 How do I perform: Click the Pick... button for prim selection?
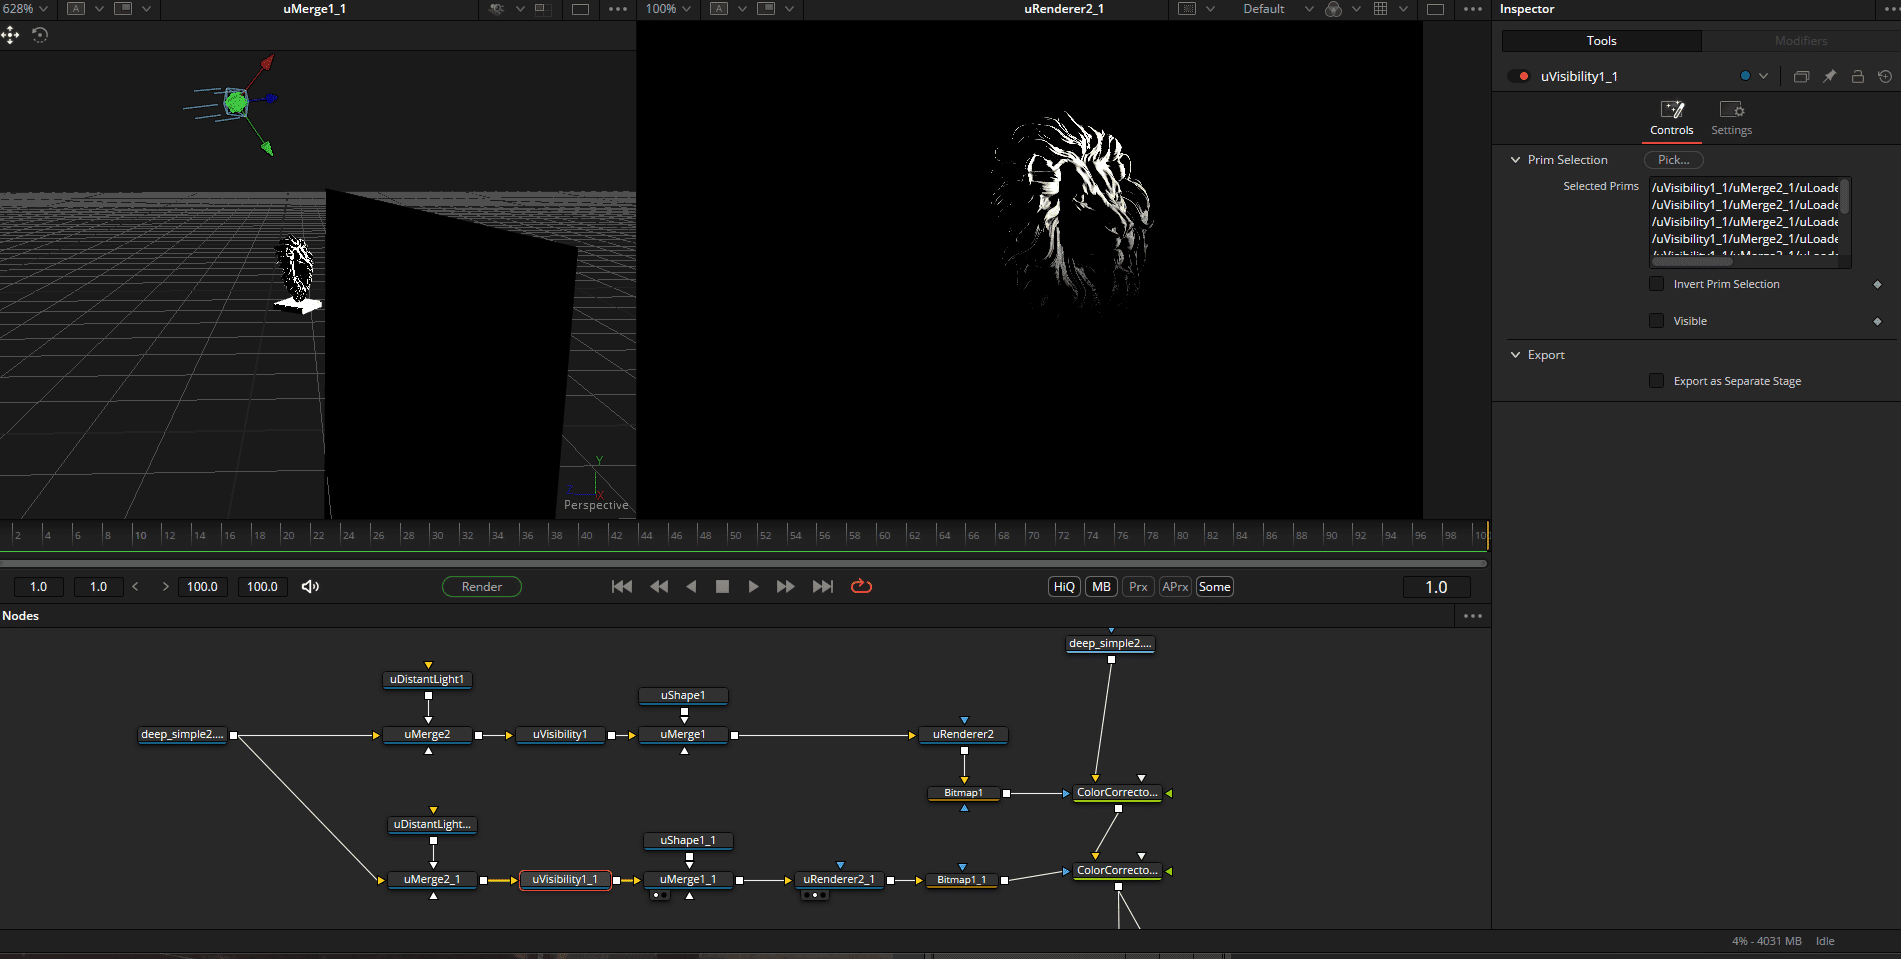click(x=1673, y=160)
